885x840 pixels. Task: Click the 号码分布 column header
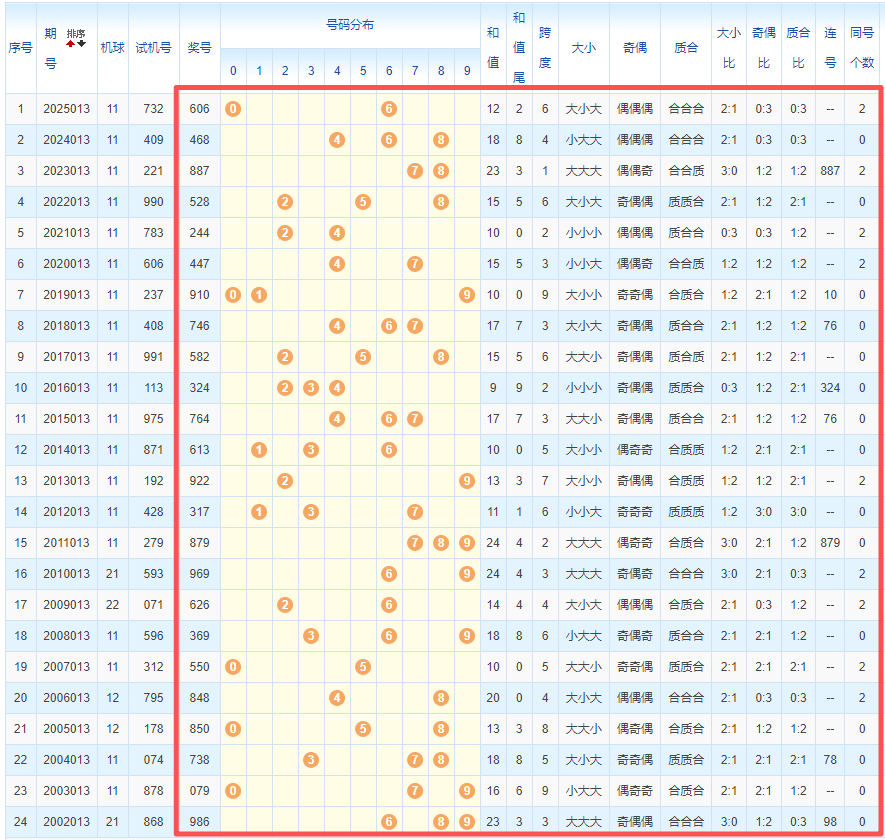(350, 25)
